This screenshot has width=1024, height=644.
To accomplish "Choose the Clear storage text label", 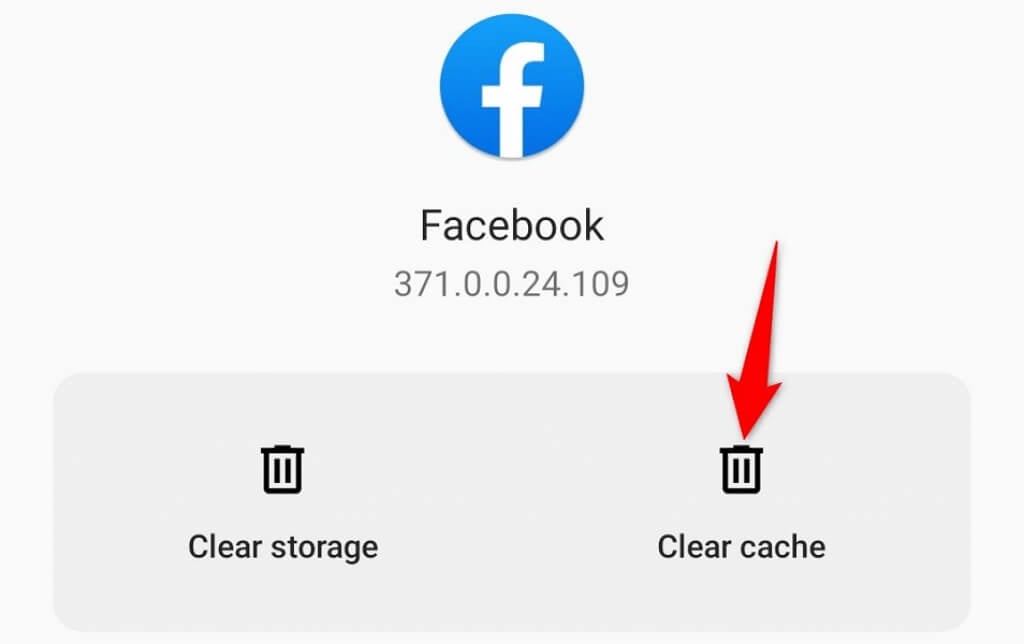I will pos(283,547).
